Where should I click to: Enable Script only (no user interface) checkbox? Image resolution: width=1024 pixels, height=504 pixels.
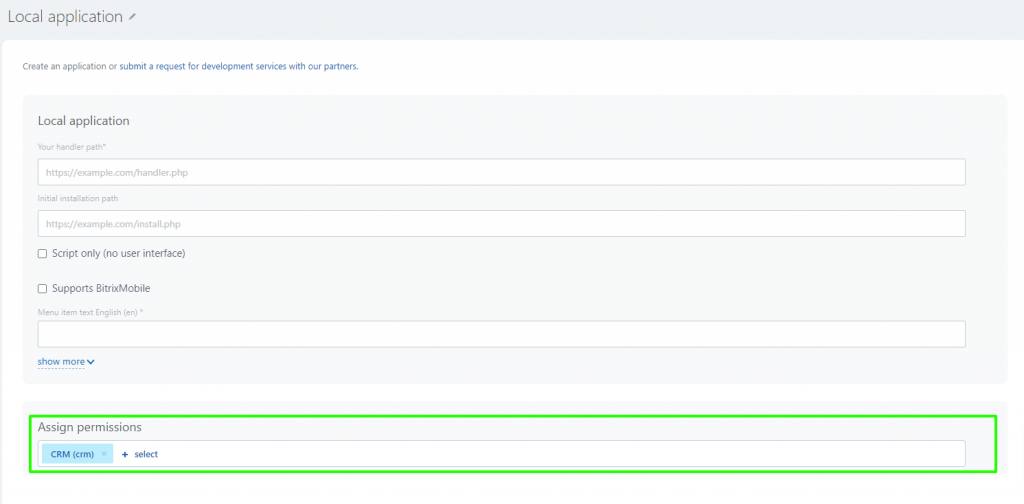[42, 253]
